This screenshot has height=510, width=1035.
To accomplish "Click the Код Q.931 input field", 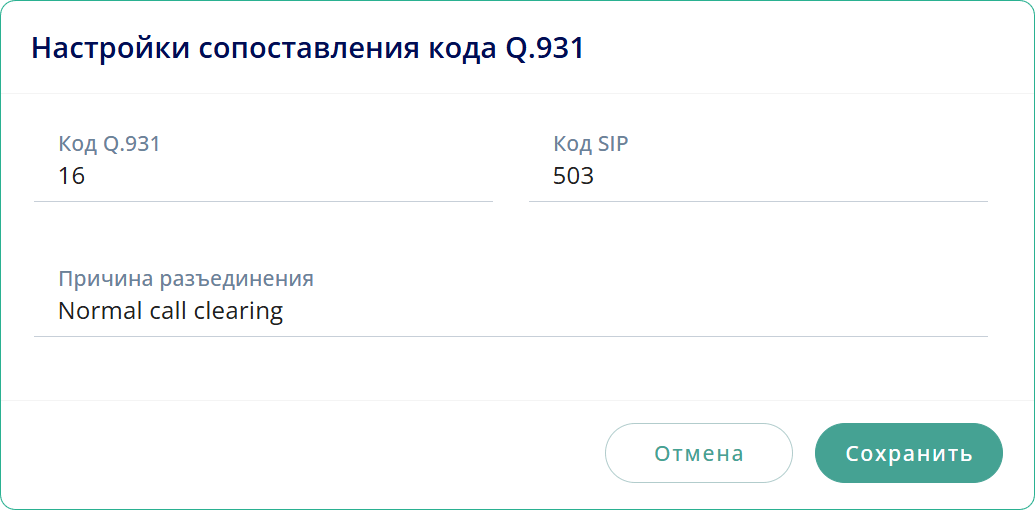I will pyautogui.click(x=263, y=177).
